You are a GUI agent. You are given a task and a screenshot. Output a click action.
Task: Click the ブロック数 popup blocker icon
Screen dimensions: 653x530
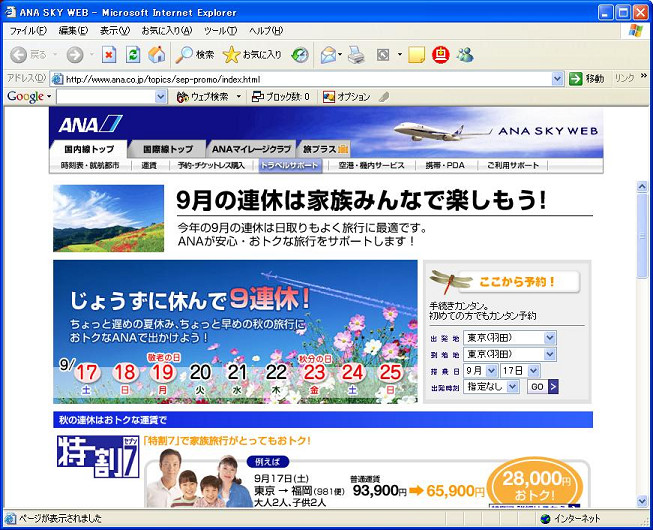(x=258, y=97)
